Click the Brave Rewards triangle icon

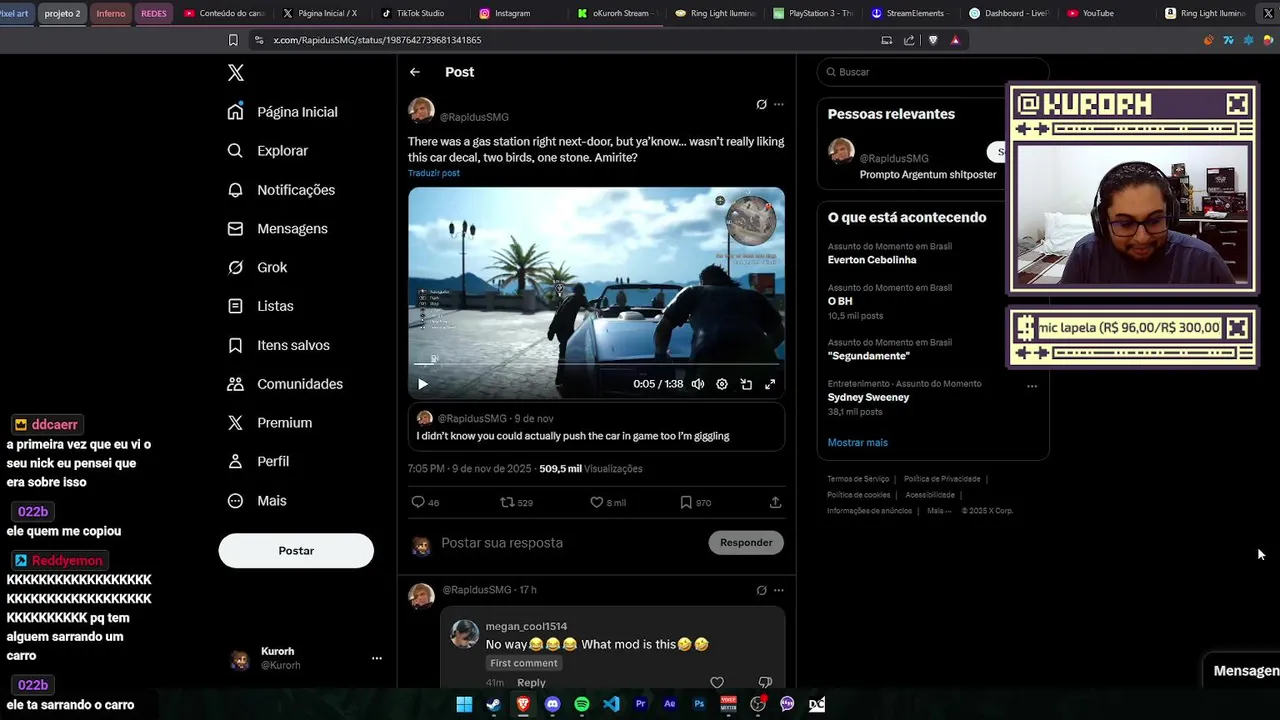pos(955,40)
